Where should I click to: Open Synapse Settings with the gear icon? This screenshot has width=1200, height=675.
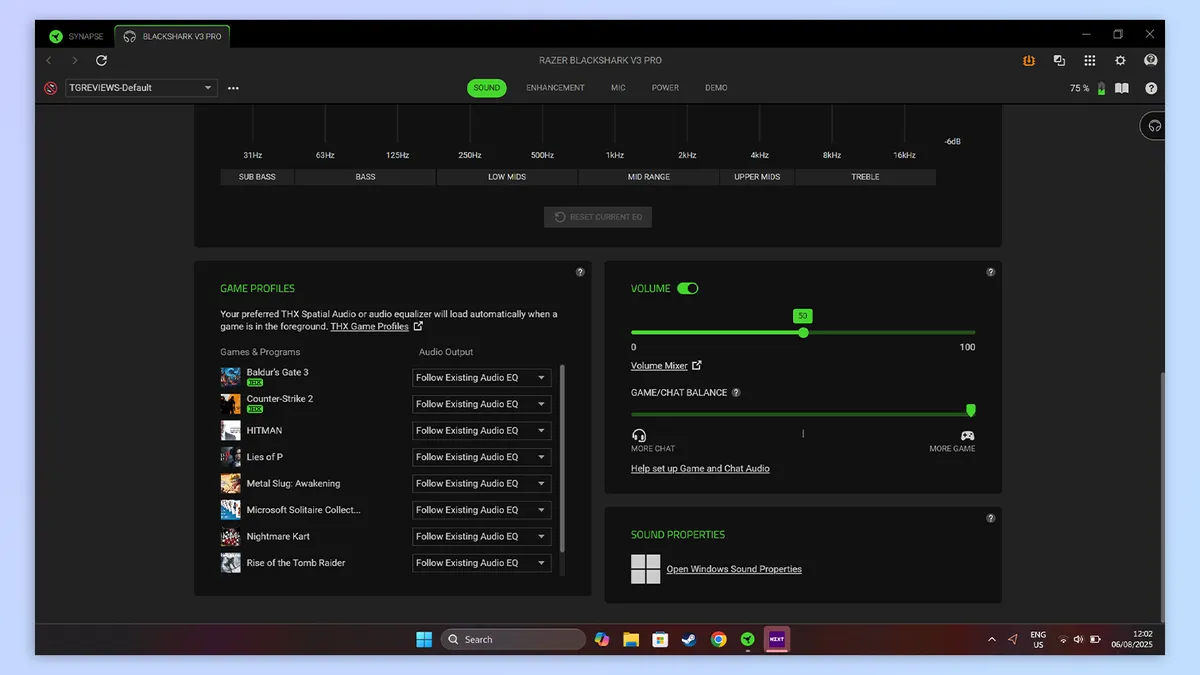pyautogui.click(x=1120, y=60)
